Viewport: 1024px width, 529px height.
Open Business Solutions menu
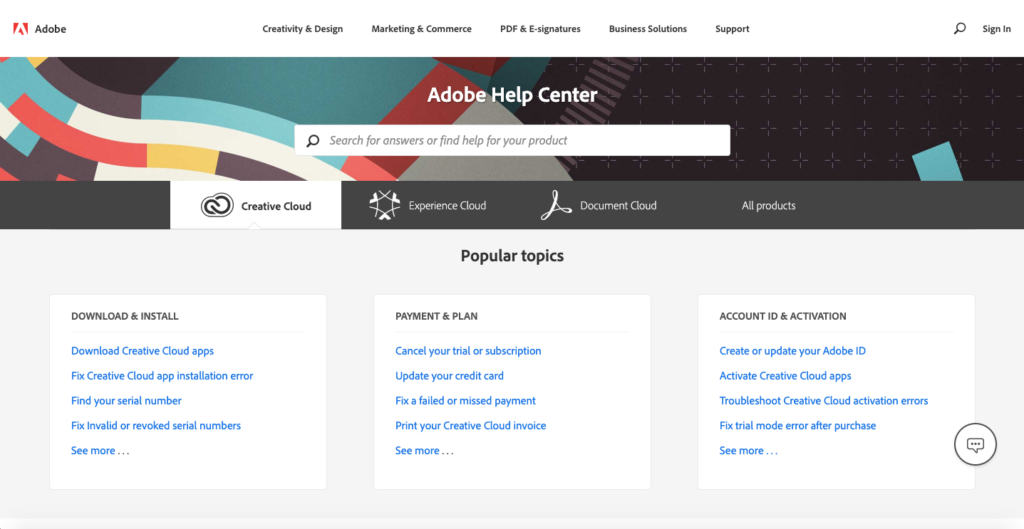[648, 29]
